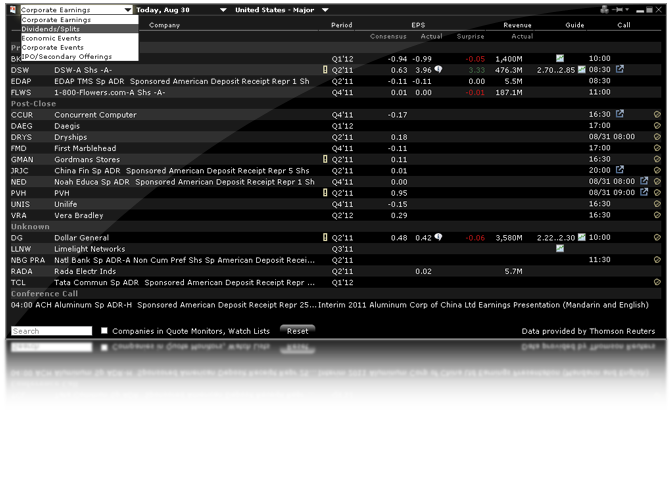Select the Concurrent Computer company name
The height and width of the screenshot is (500, 672).
pyautogui.click(x=95, y=114)
